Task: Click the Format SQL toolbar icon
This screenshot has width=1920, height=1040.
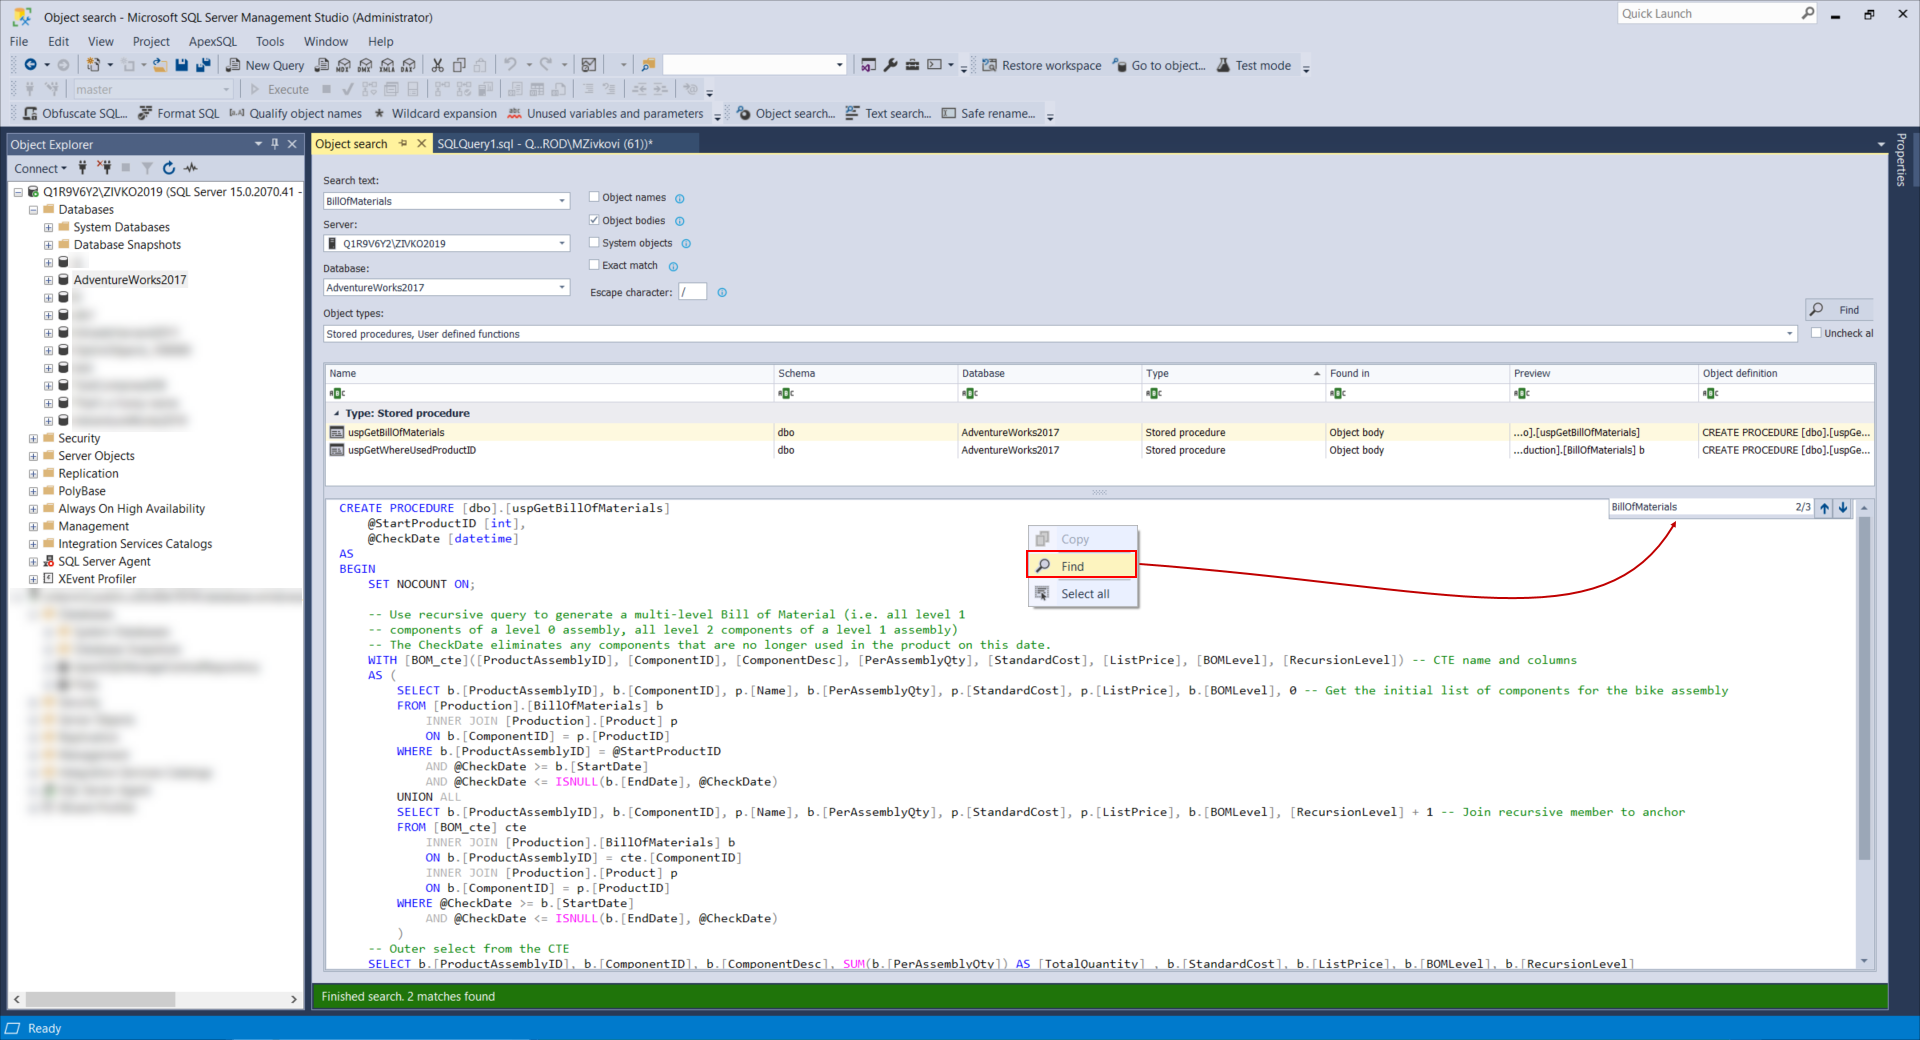Action: tap(145, 113)
